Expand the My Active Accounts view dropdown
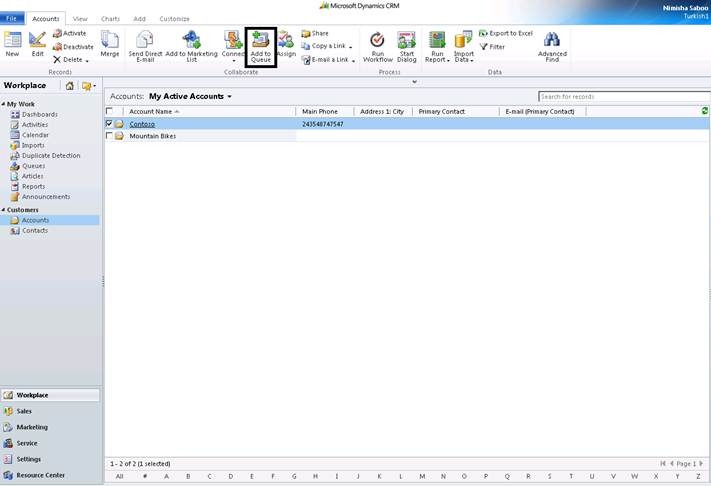 click(230, 97)
